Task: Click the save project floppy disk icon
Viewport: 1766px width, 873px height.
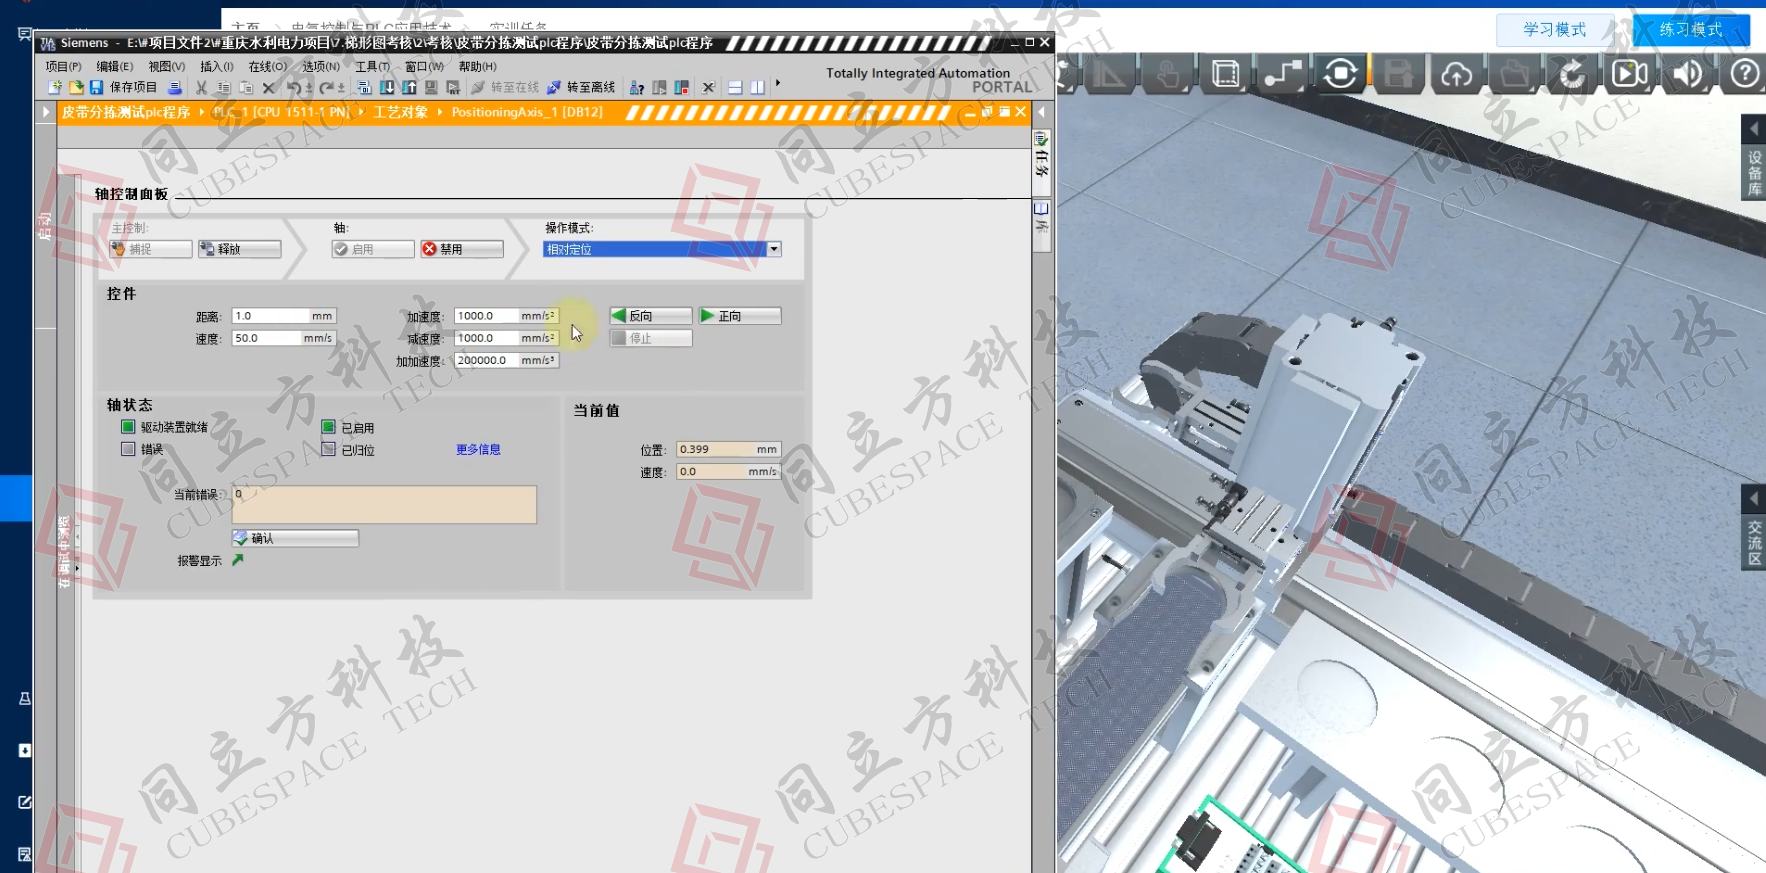Action: (x=97, y=88)
